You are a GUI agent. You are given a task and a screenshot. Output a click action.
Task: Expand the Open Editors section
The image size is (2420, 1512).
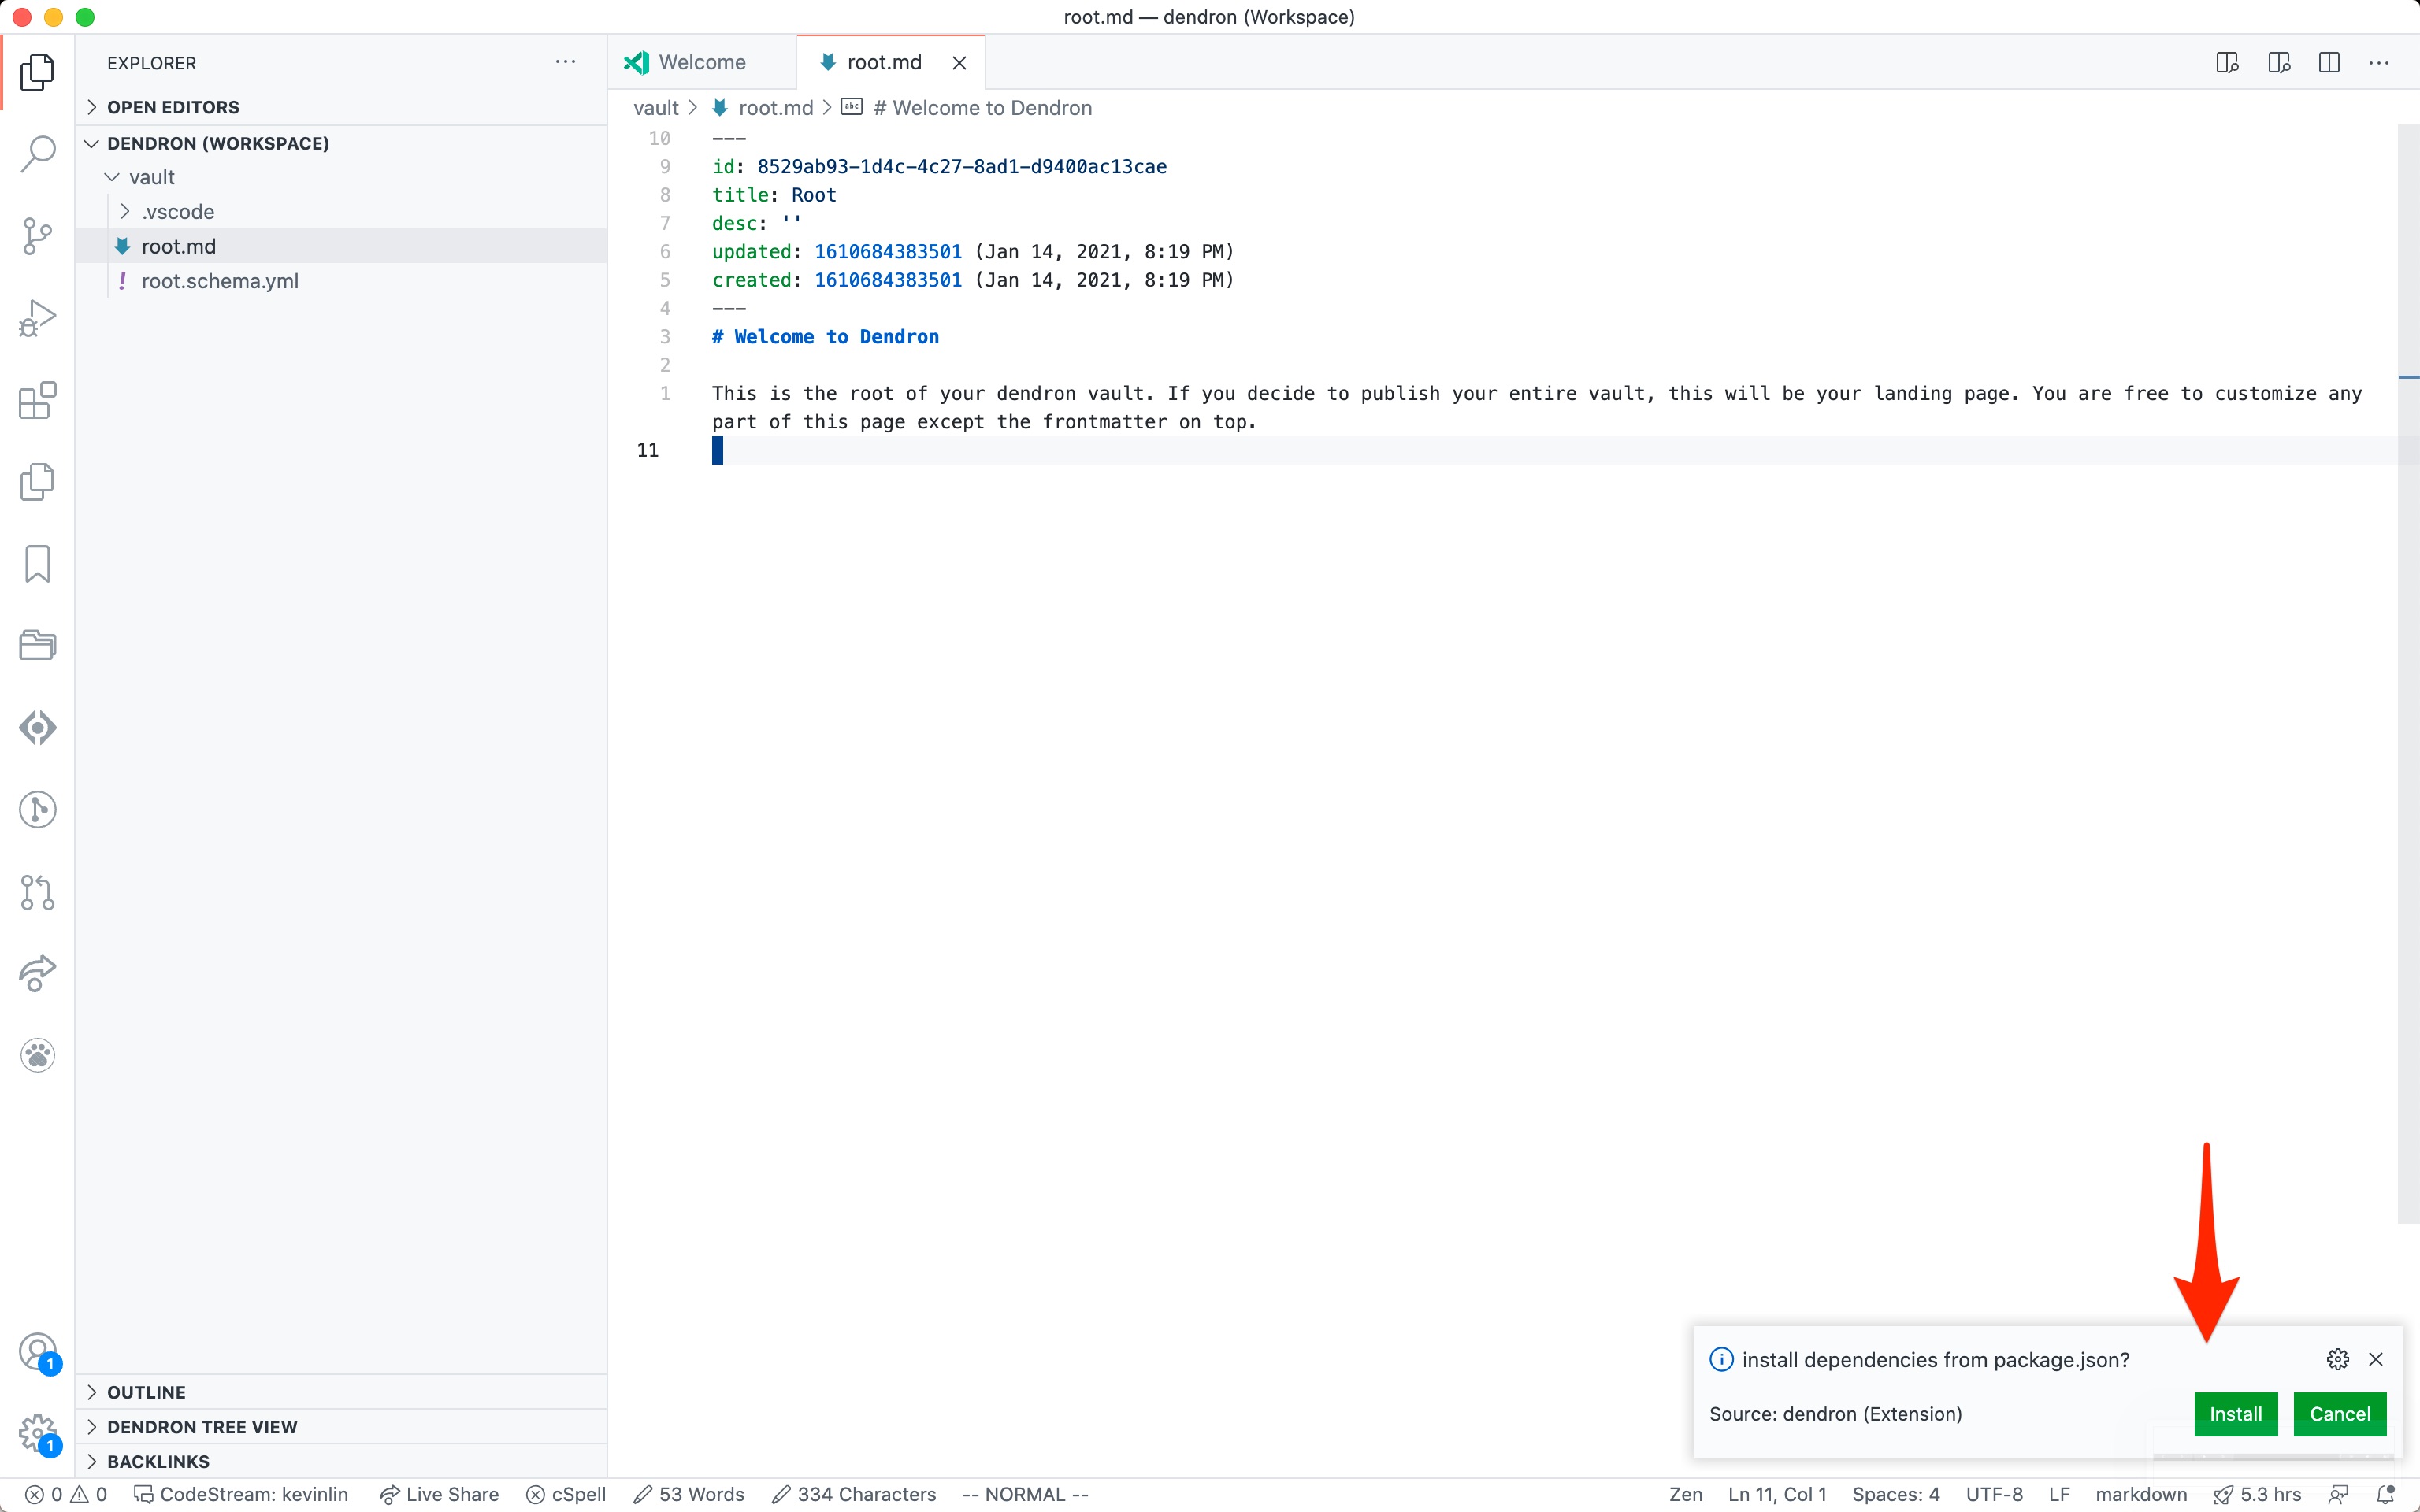pos(340,107)
